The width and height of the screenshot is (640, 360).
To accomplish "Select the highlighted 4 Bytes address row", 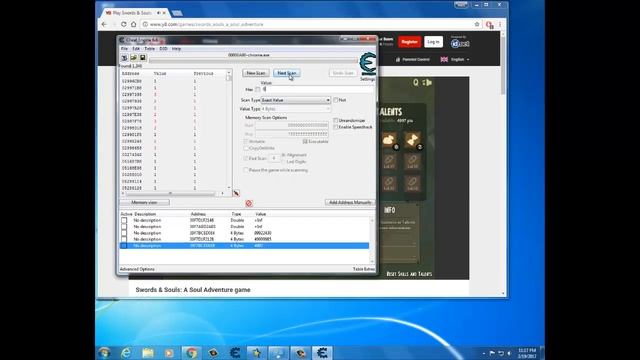I will [244, 246].
